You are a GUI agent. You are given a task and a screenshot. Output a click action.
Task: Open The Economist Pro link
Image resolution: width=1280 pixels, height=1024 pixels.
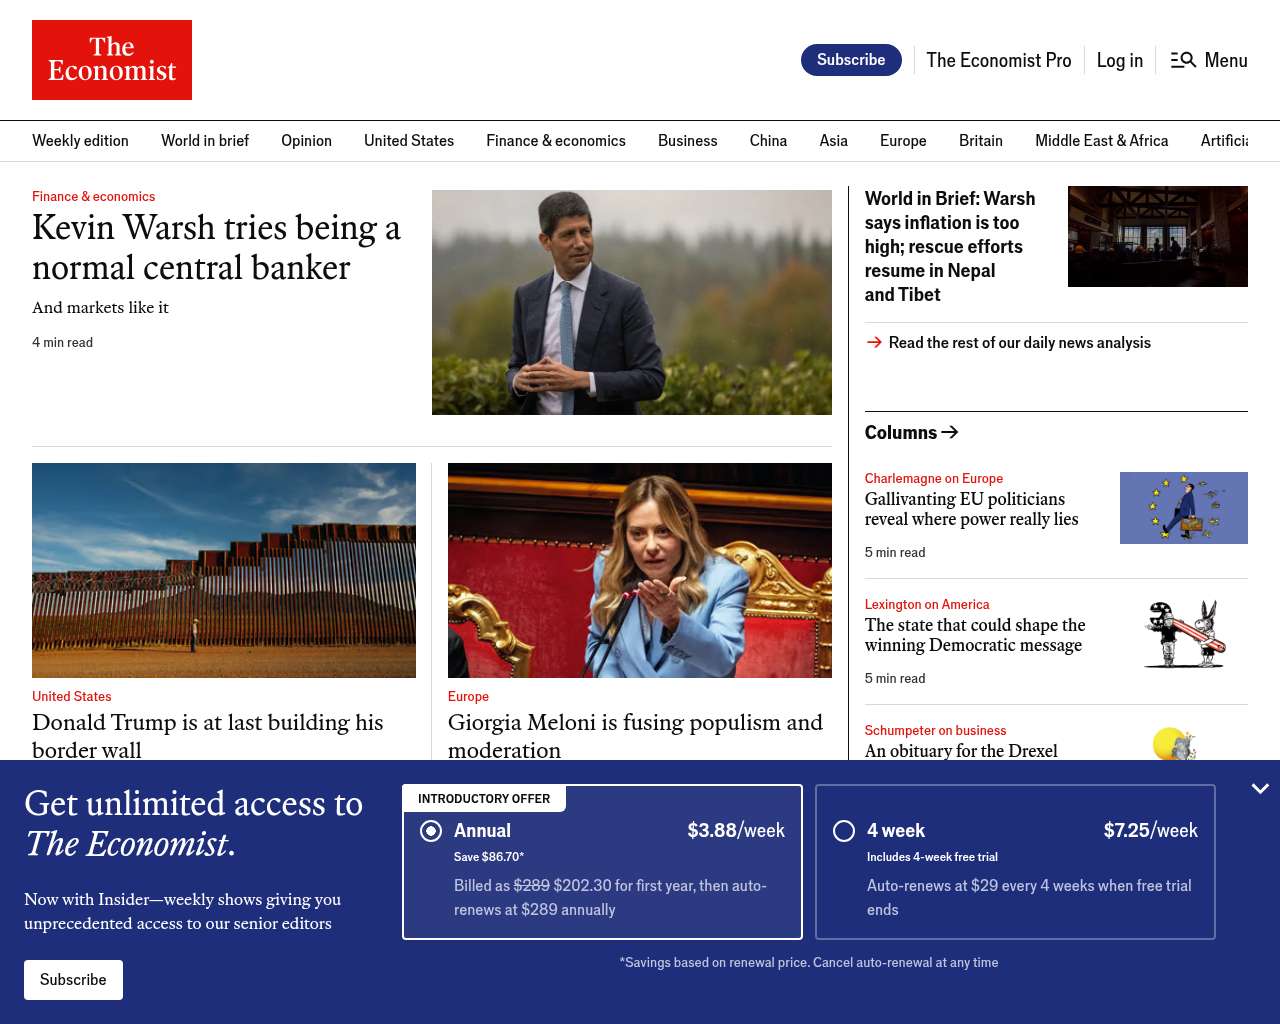(x=999, y=60)
